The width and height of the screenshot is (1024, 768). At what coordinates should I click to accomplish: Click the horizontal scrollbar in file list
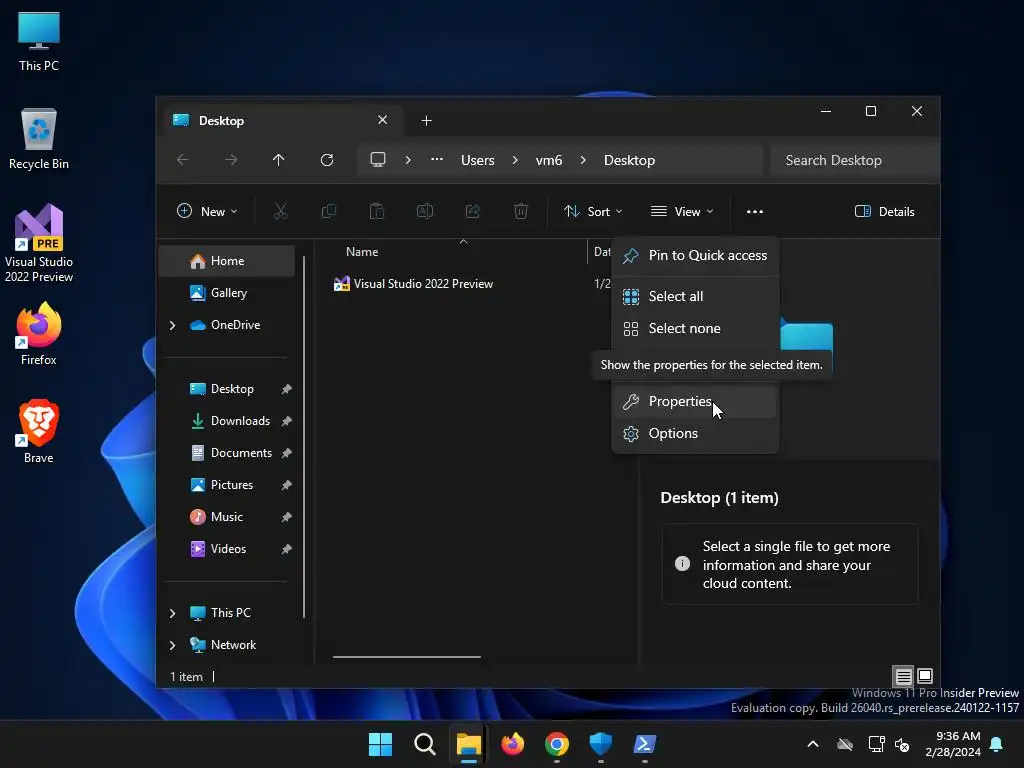click(407, 657)
